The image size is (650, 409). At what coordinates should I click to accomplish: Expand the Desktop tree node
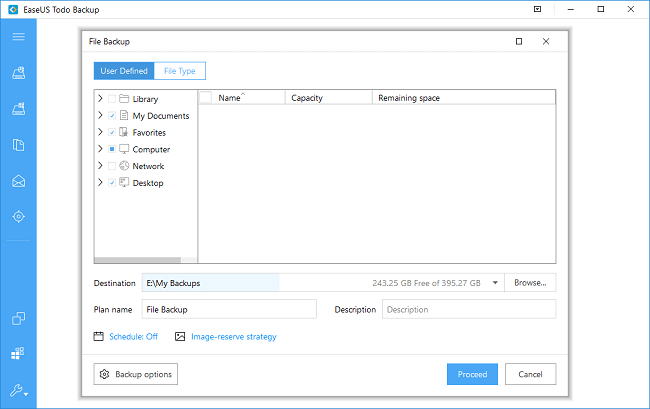point(100,183)
